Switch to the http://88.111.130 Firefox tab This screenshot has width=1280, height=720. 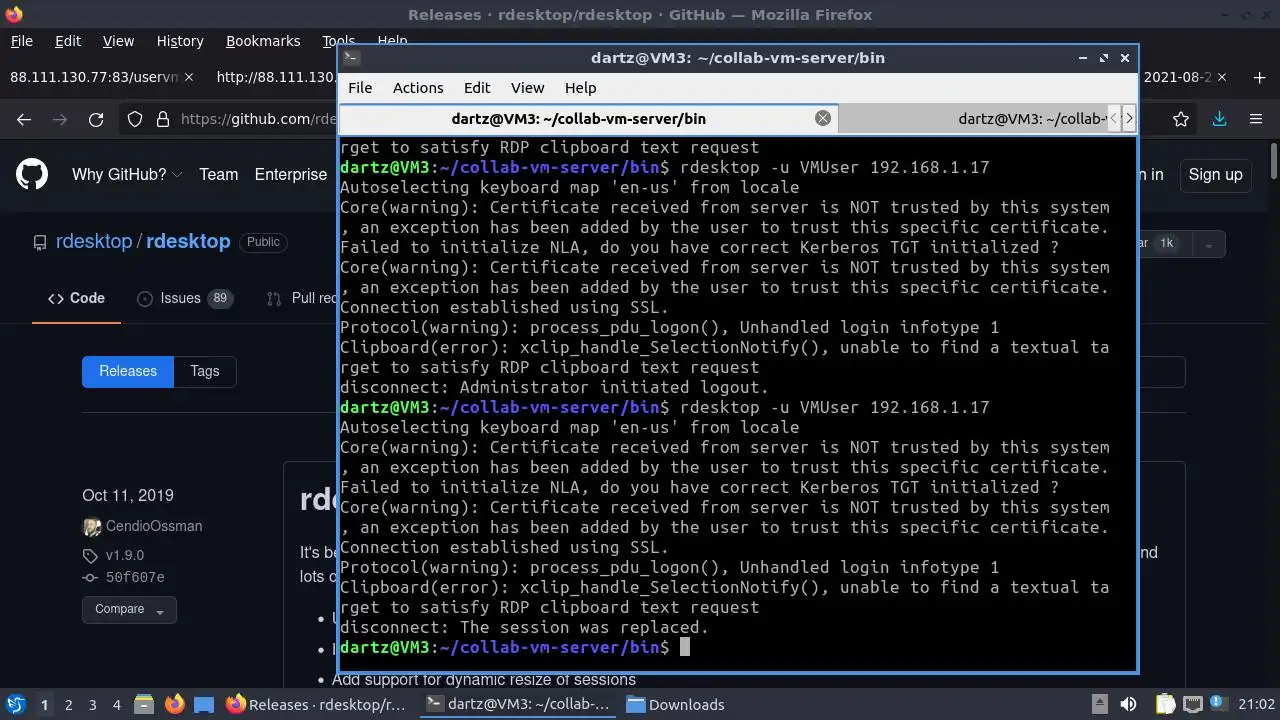(275, 77)
